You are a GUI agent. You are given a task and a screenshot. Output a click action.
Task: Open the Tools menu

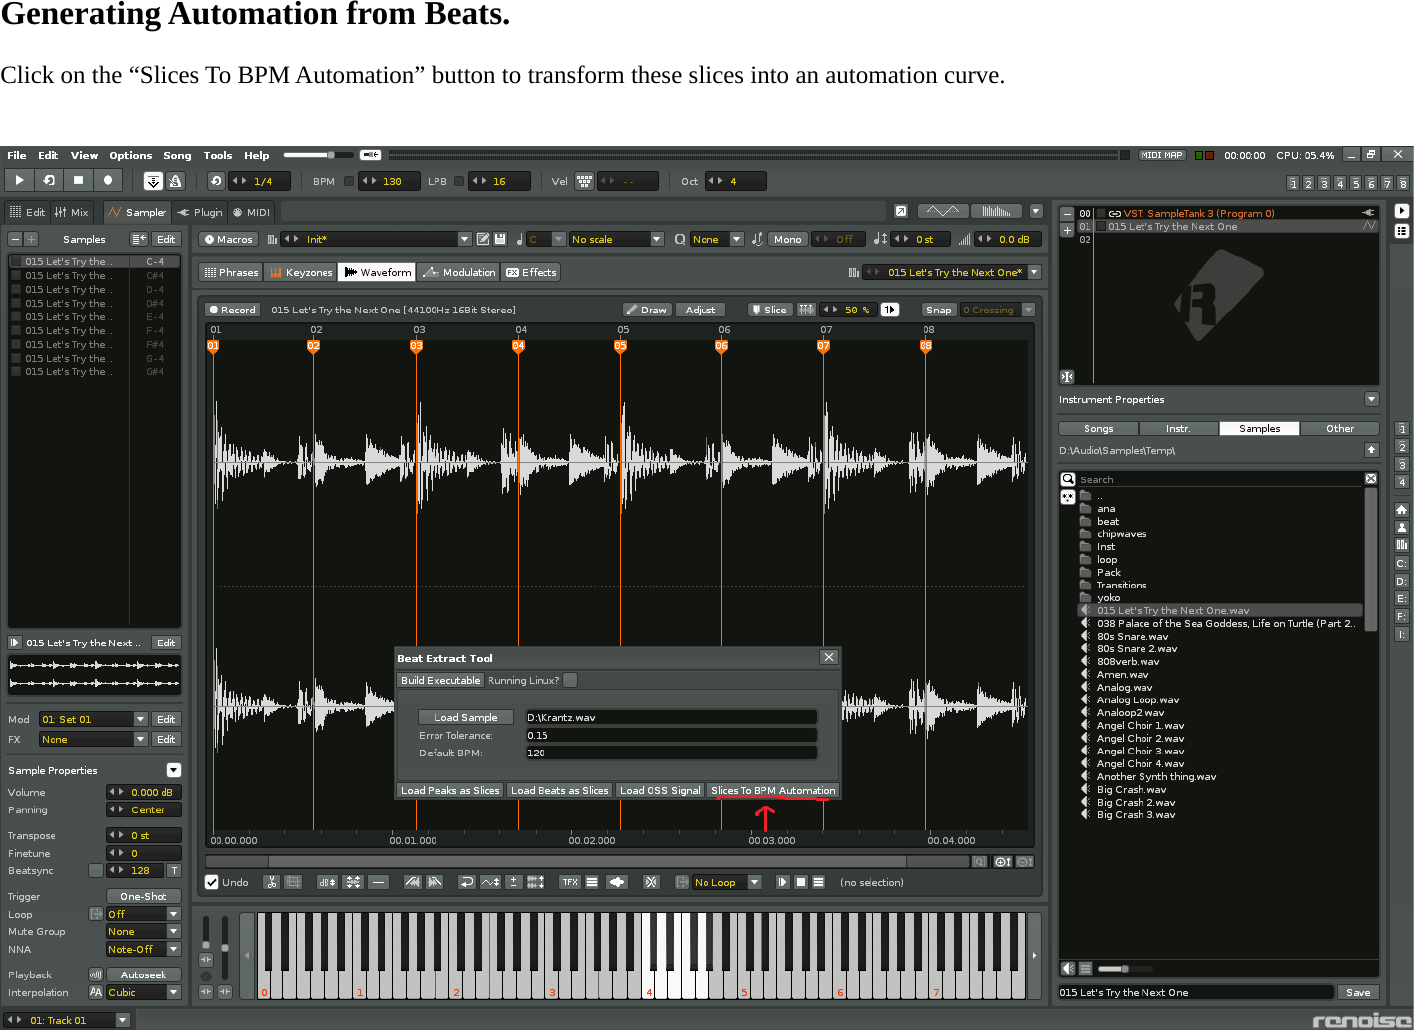click(218, 155)
